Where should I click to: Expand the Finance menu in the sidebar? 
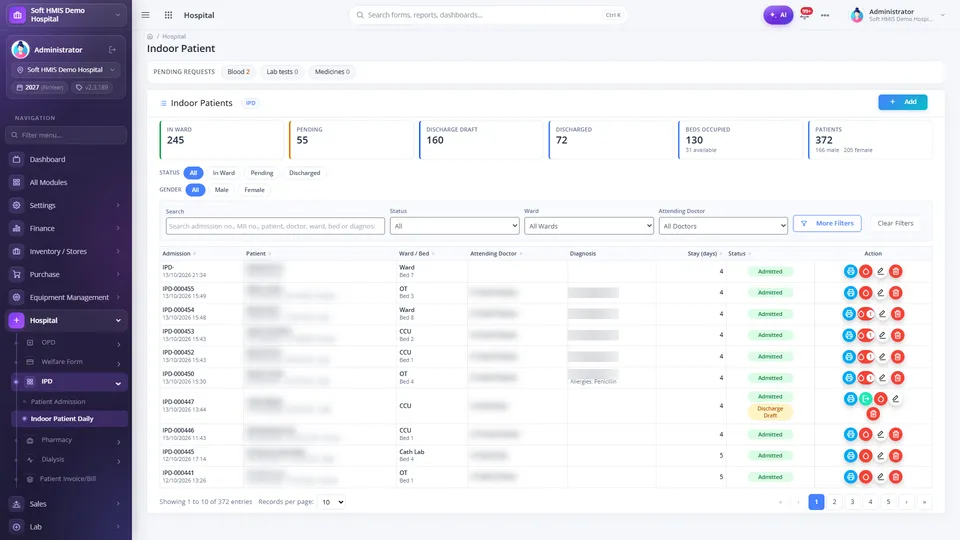66,228
